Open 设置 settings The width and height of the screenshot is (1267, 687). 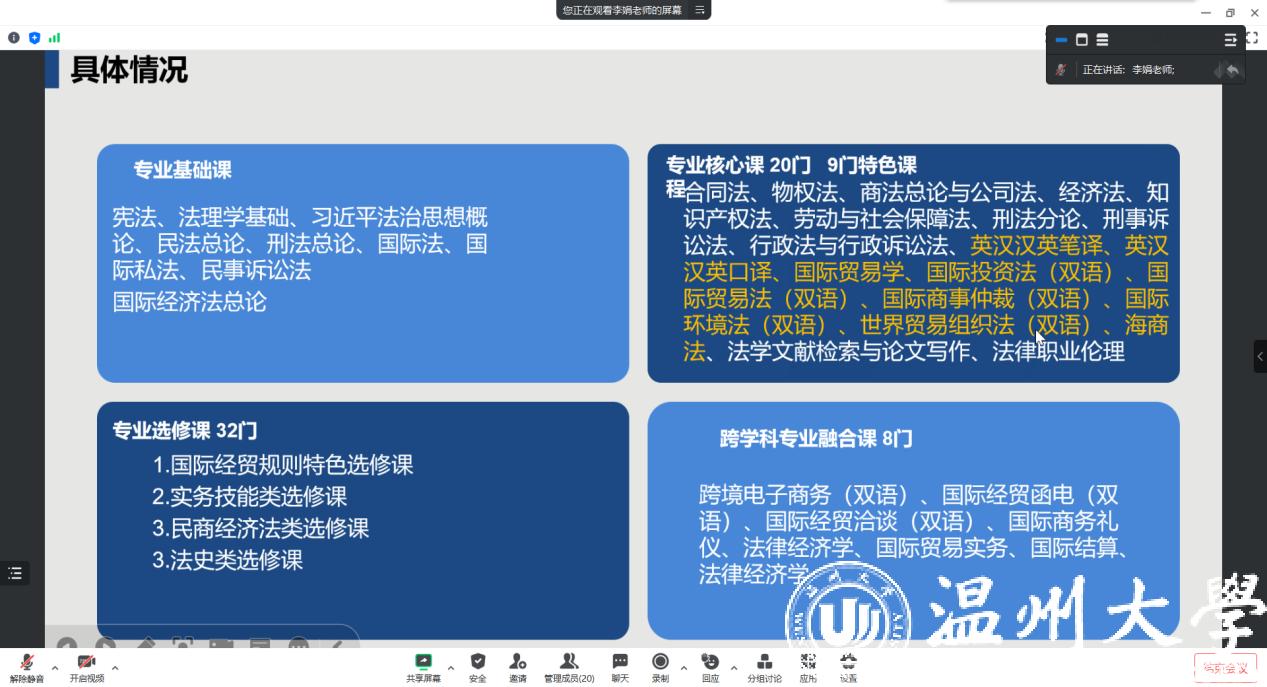(848, 666)
